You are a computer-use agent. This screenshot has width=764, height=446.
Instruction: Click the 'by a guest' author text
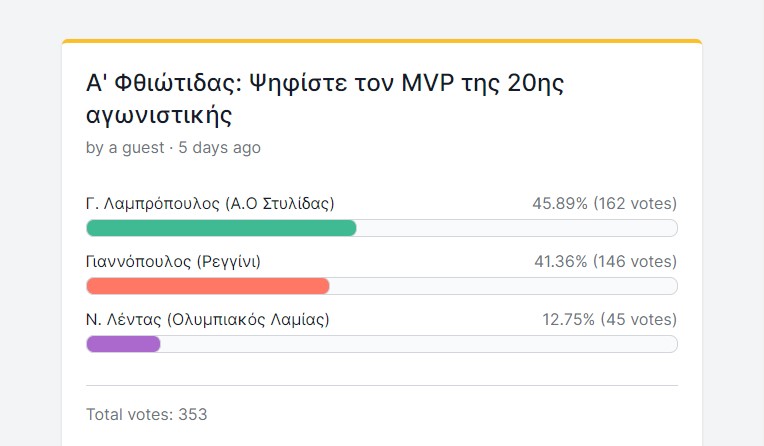pos(125,148)
